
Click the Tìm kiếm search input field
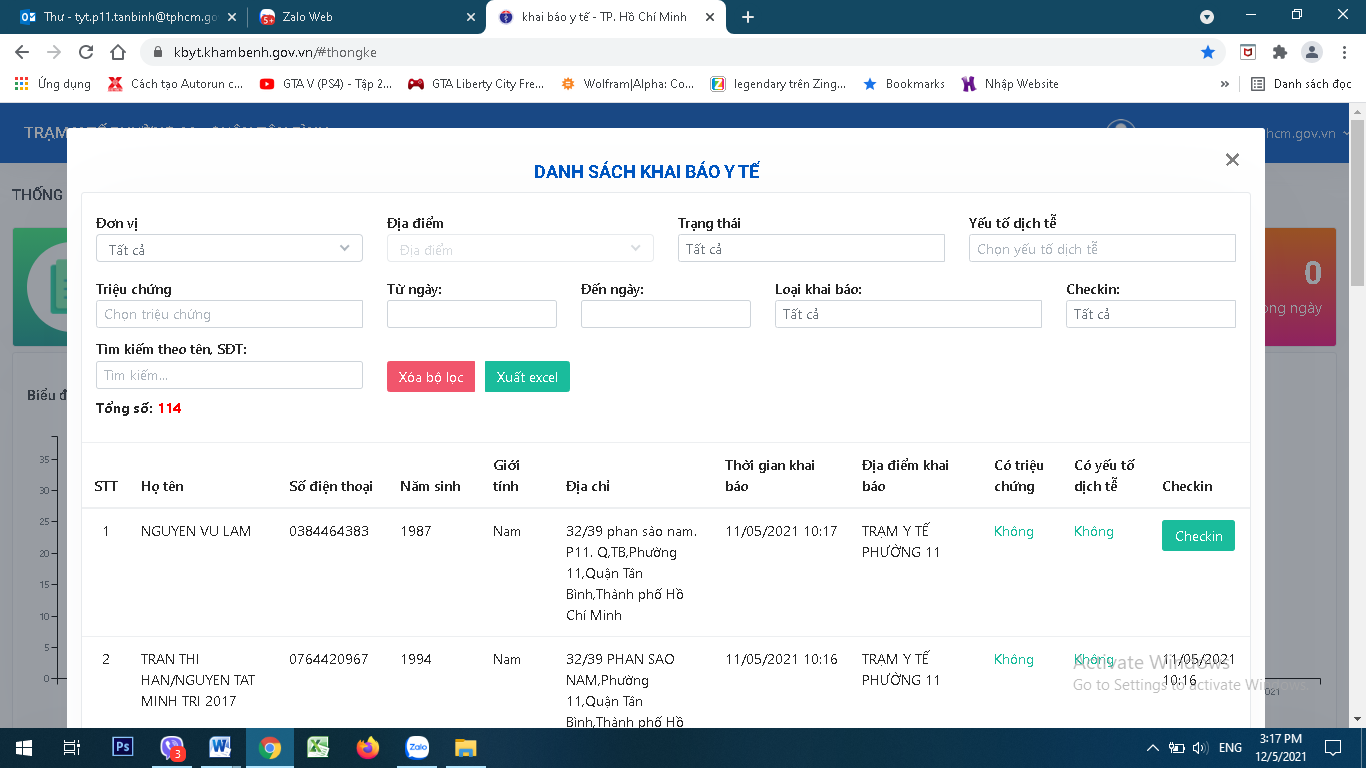click(229, 375)
